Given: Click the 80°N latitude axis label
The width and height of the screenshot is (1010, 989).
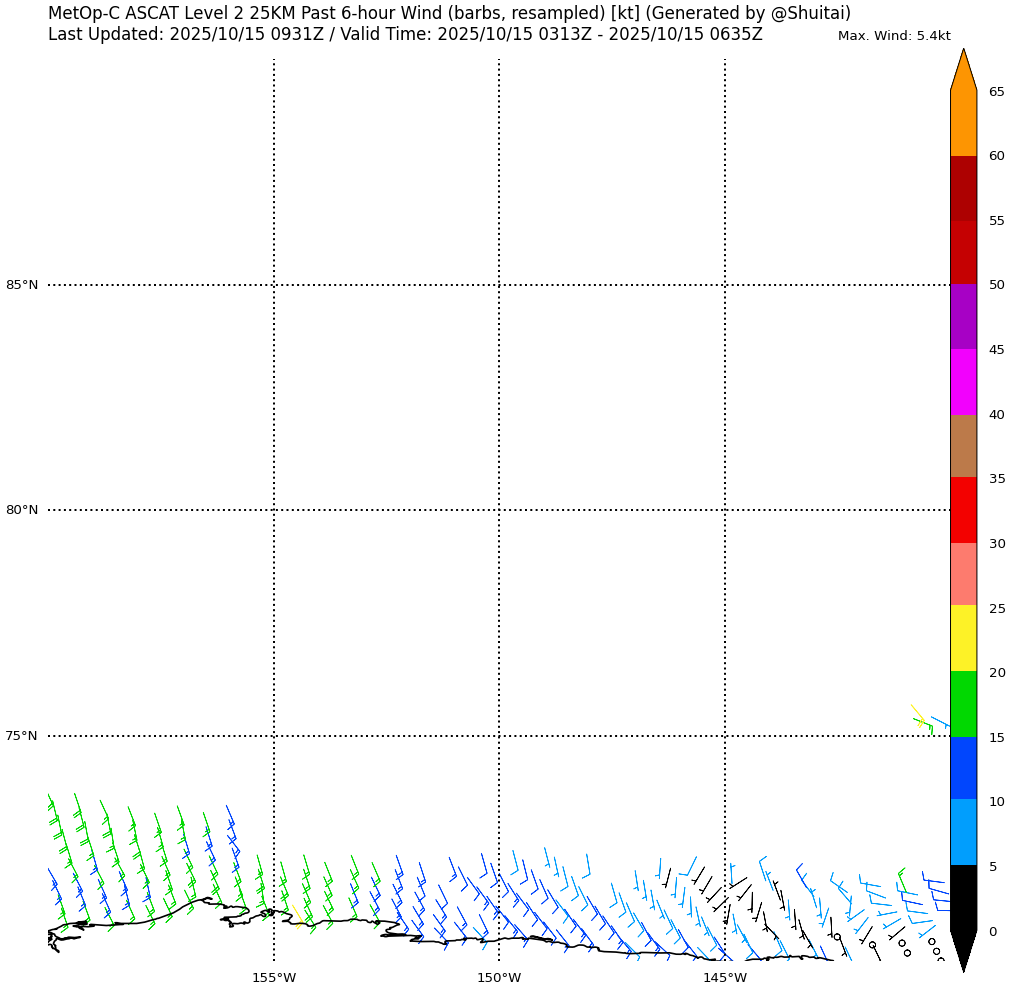Looking at the screenshot, I should (x=22, y=510).
